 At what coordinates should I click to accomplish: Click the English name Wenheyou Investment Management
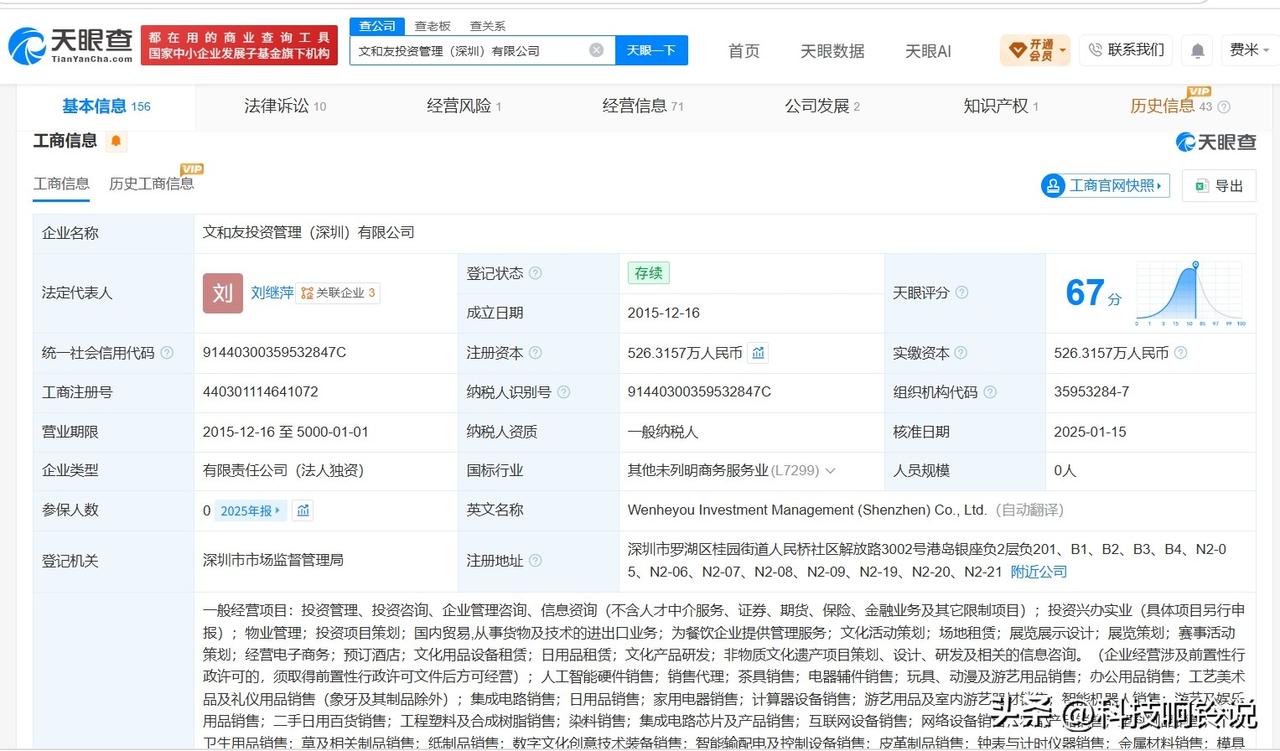coord(807,510)
